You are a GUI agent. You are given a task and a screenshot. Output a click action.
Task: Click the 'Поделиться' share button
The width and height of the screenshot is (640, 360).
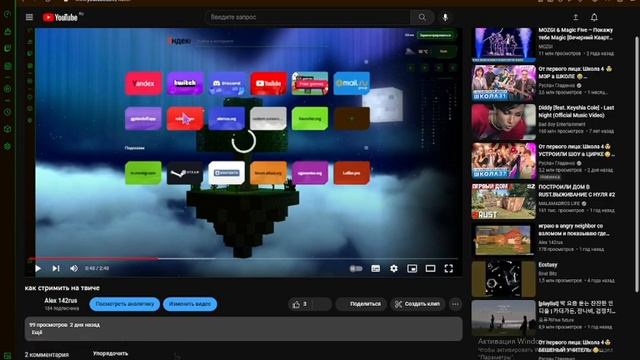point(361,304)
